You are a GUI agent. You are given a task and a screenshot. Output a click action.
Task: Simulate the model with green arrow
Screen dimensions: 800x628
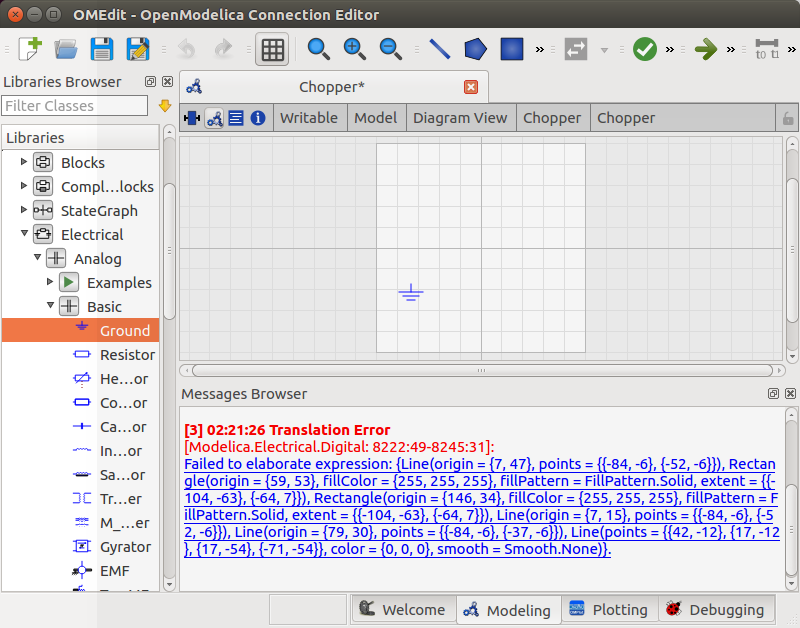tap(706, 49)
